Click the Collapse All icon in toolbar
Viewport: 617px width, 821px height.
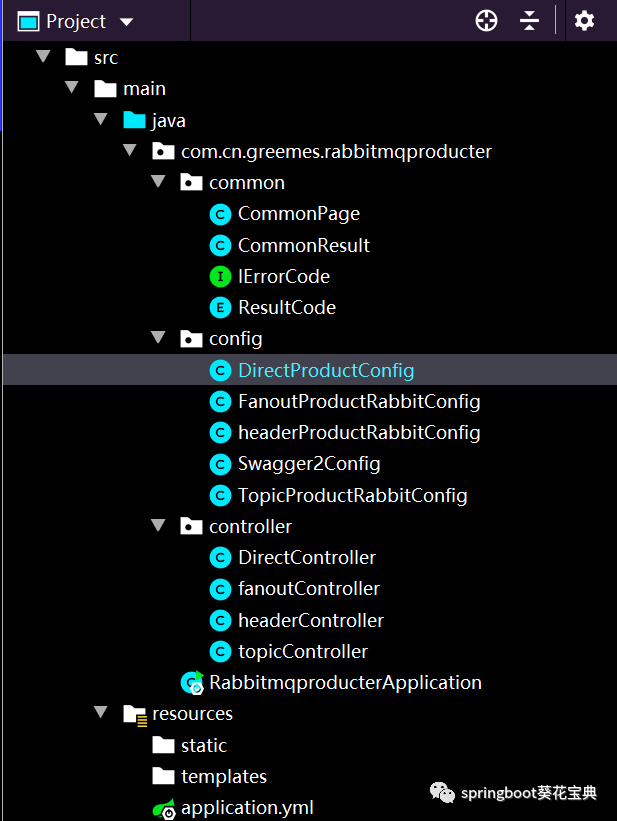coord(529,21)
